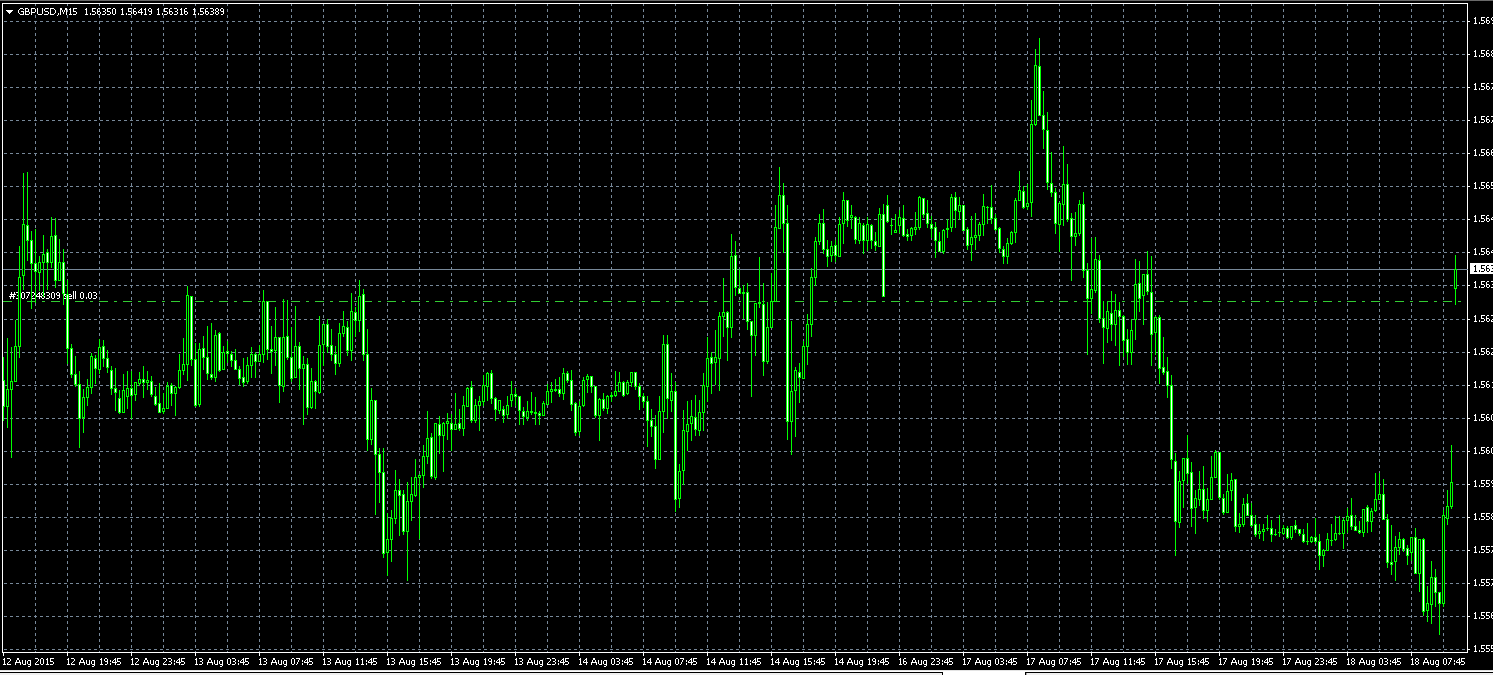Click the small triangle before GBPUSD,M15
This screenshot has width=1493, height=675.
click(x=9, y=11)
